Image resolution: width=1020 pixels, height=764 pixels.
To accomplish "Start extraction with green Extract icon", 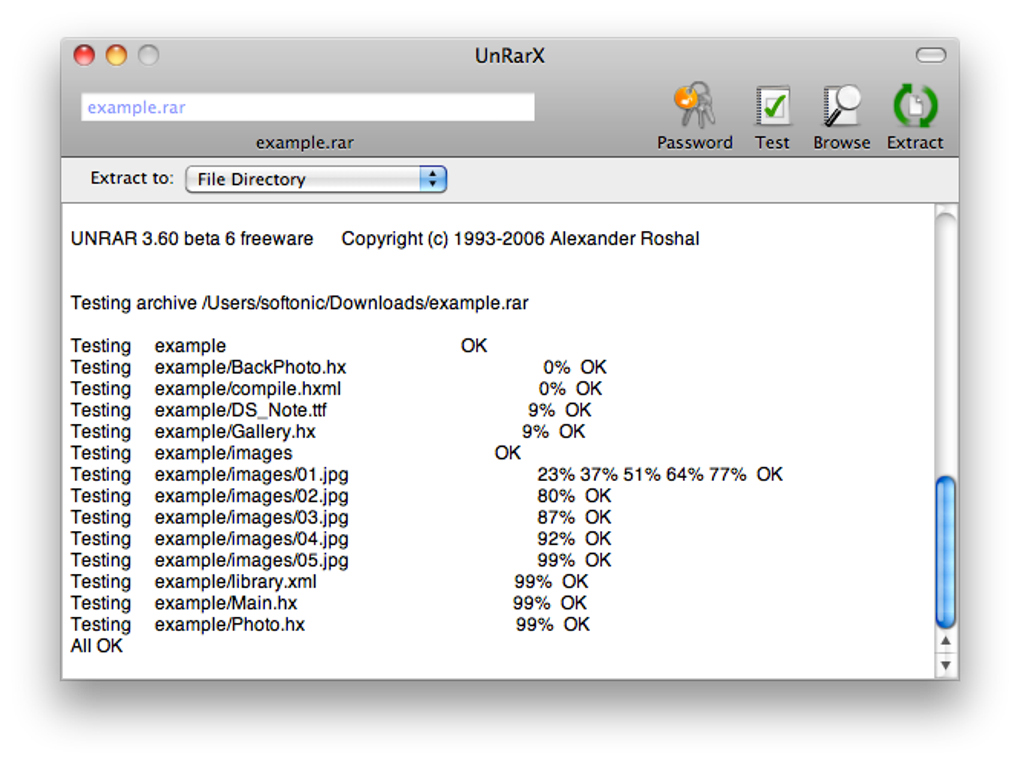I will tap(915, 105).
